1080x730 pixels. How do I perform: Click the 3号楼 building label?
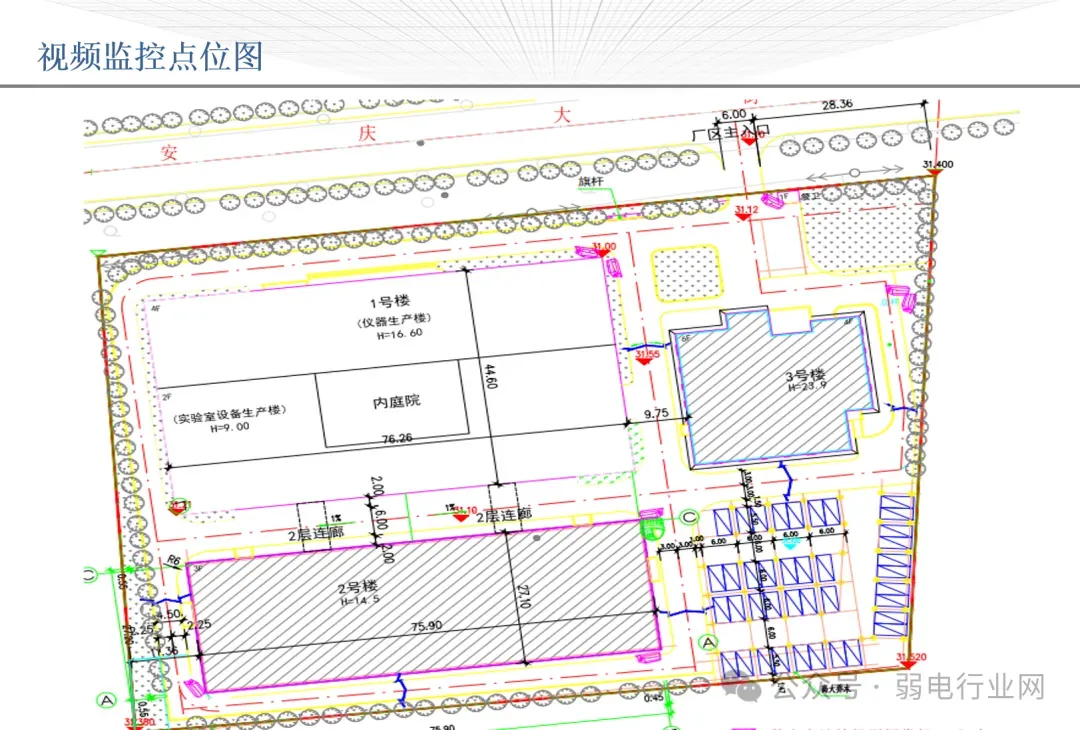[x=805, y=375]
